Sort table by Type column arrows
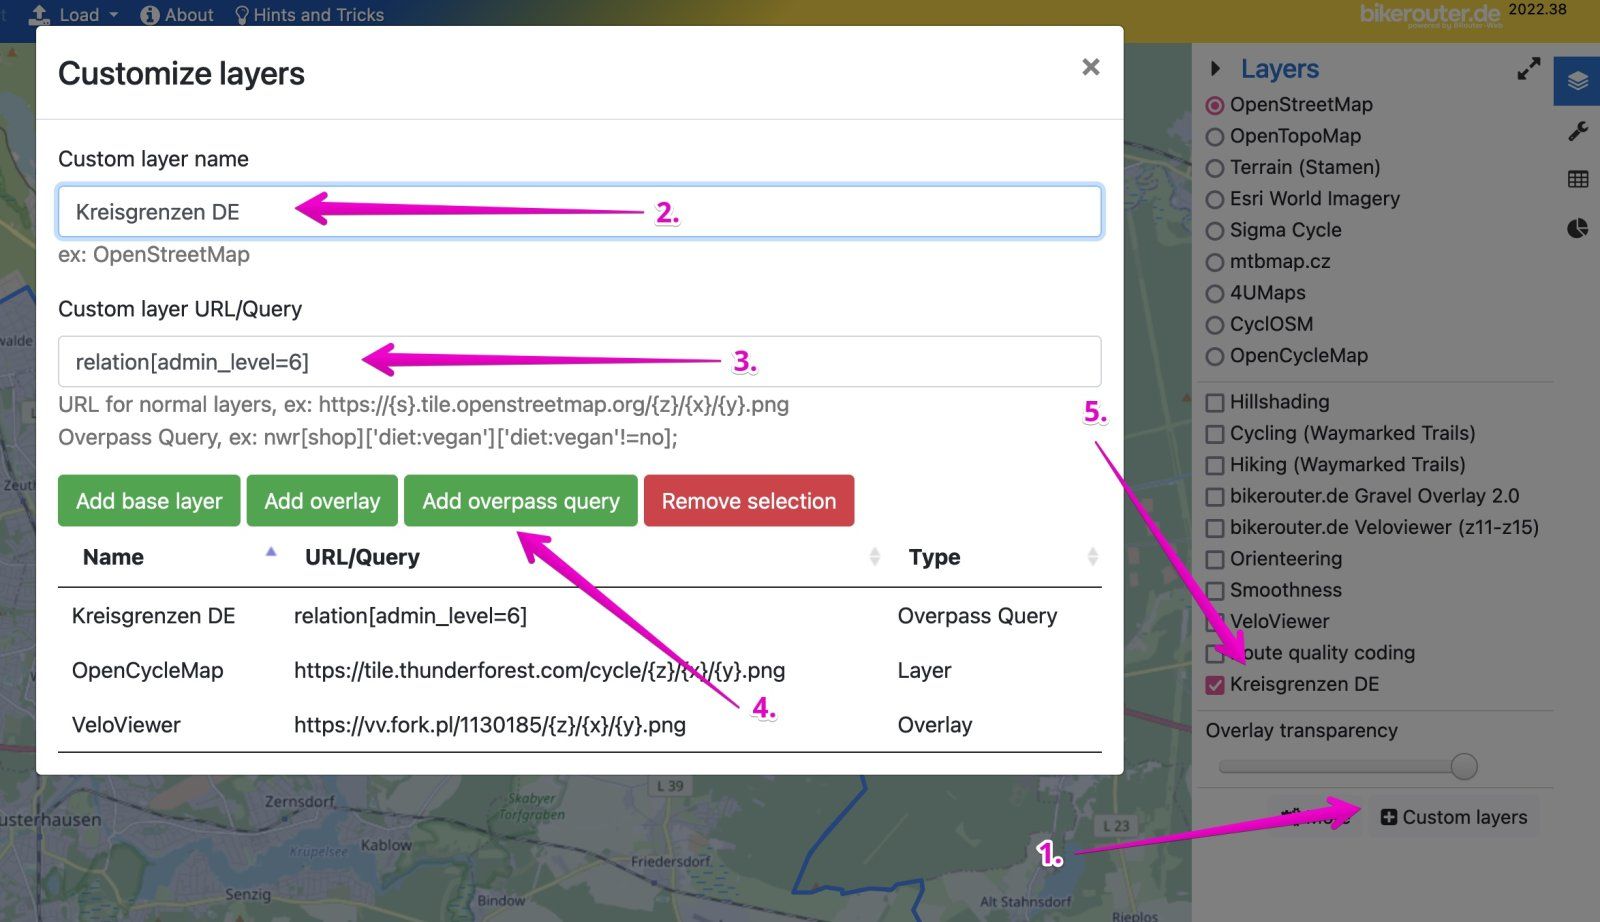 [1092, 557]
